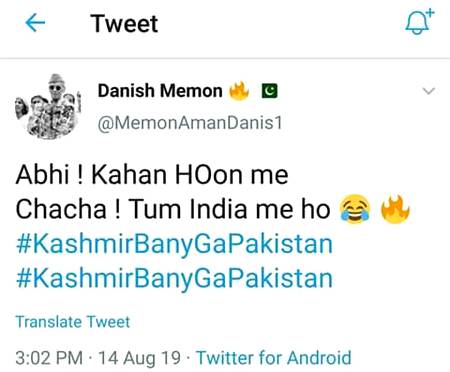Click the Pakistan flag emoji in the display name
Screen dimensions: 450x372
pos(269,91)
